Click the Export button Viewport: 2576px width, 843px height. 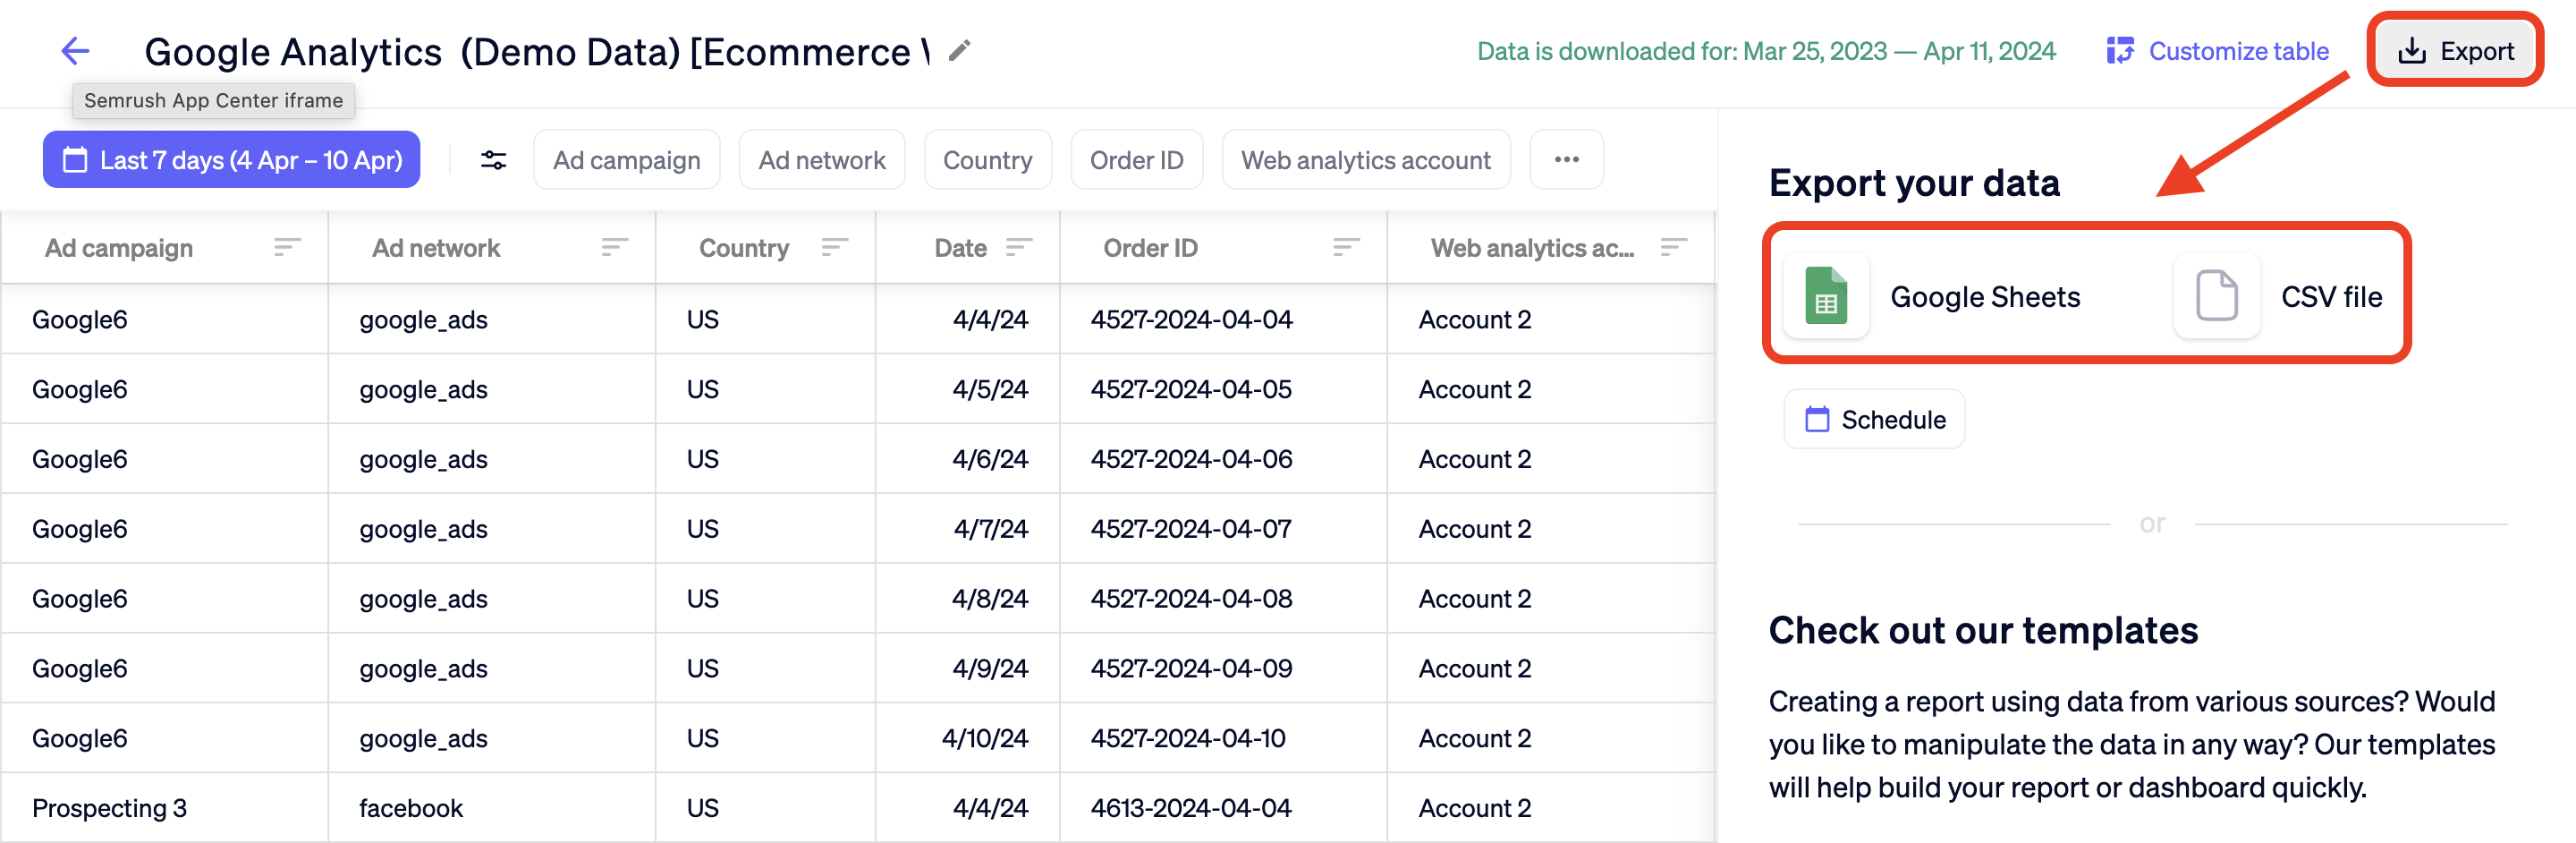[x=2455, y=51]
